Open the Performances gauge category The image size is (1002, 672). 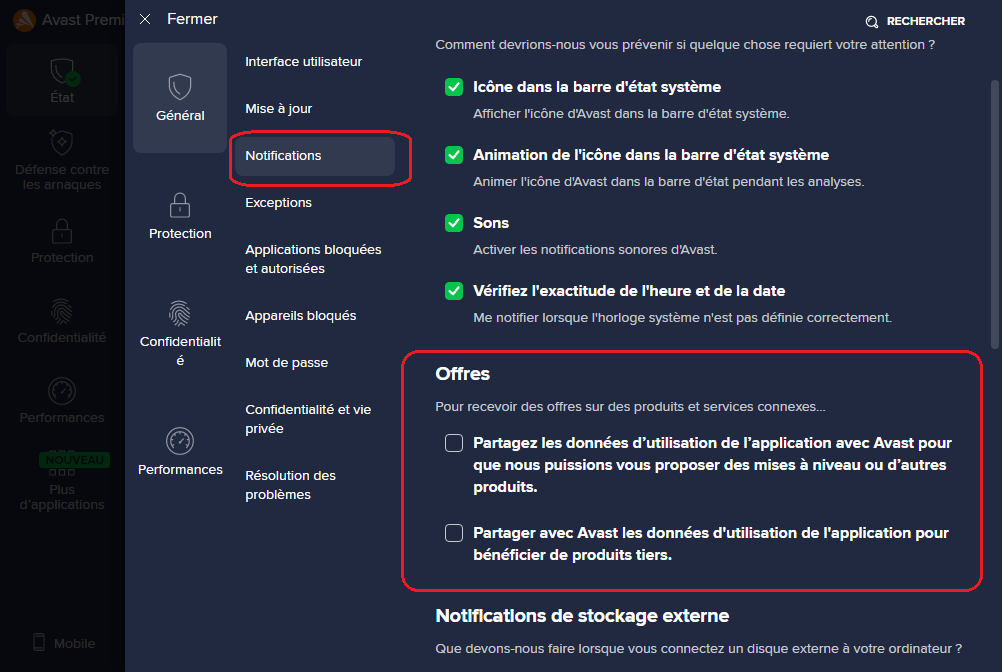tap(180, 441)
